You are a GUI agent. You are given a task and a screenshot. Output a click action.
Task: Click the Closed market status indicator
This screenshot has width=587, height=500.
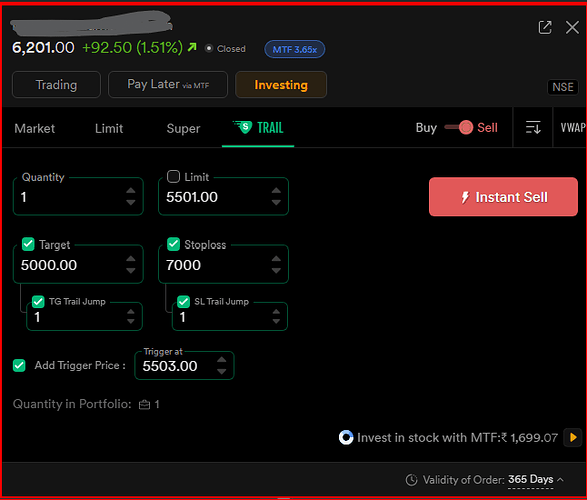coord(225,49)
